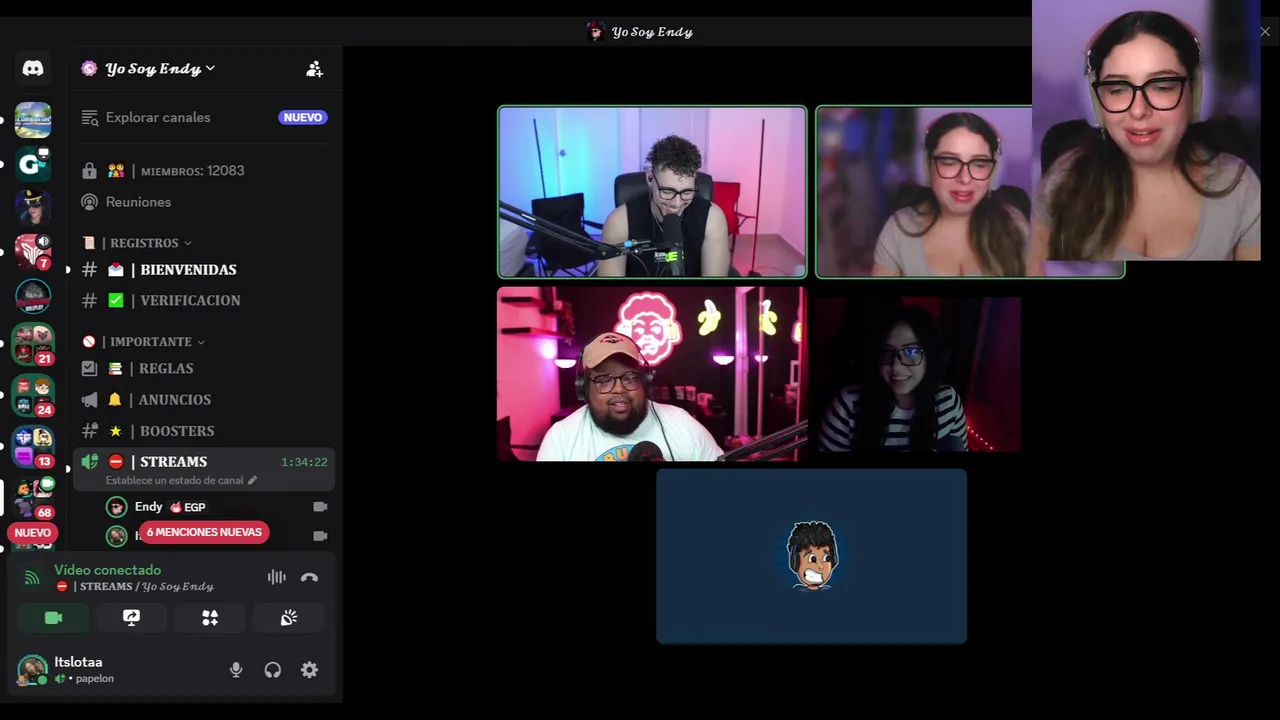This screenshot has height=720, width=1280.
Task: Click Vídeo conectado status text
Action: click(x=107, y=570)
